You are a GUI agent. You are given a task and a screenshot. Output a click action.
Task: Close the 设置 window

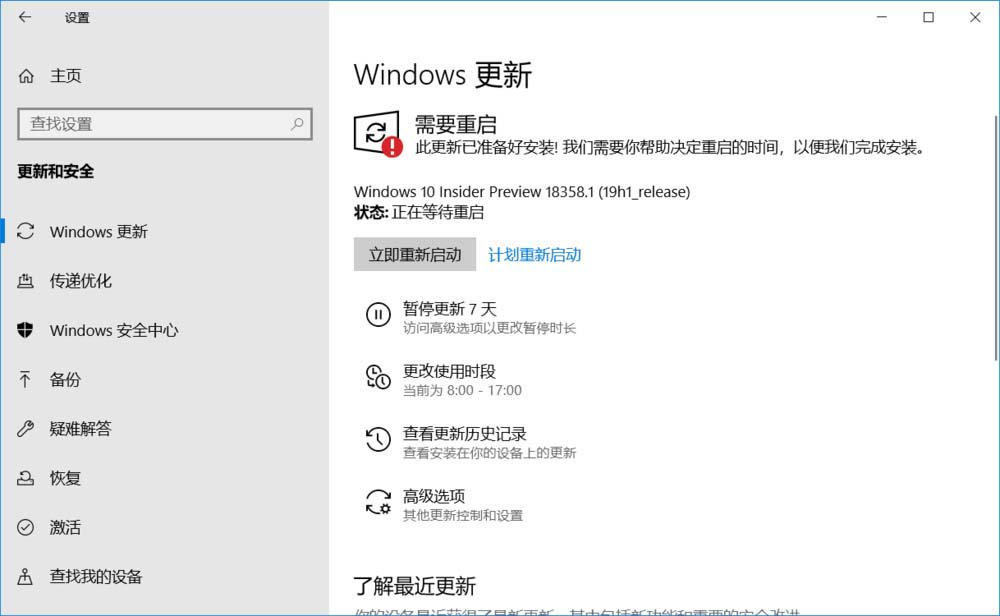click(975, 17)
